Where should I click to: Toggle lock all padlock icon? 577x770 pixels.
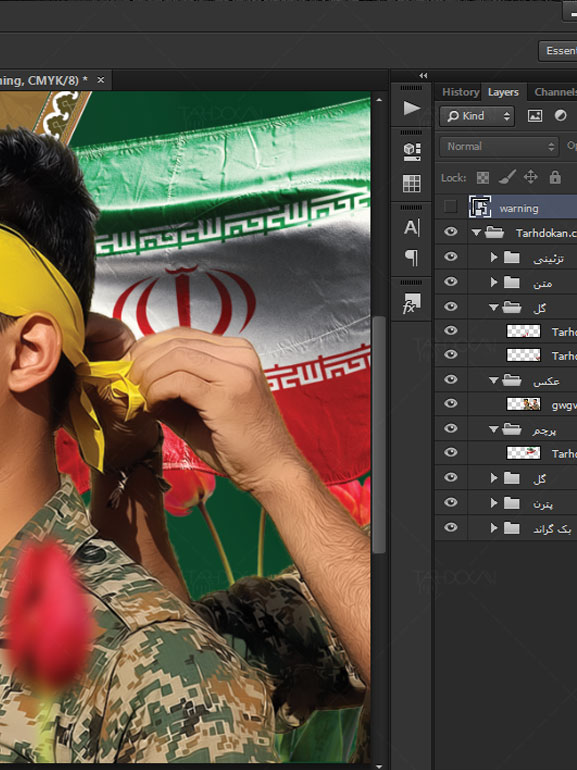[x=555, y=177]
